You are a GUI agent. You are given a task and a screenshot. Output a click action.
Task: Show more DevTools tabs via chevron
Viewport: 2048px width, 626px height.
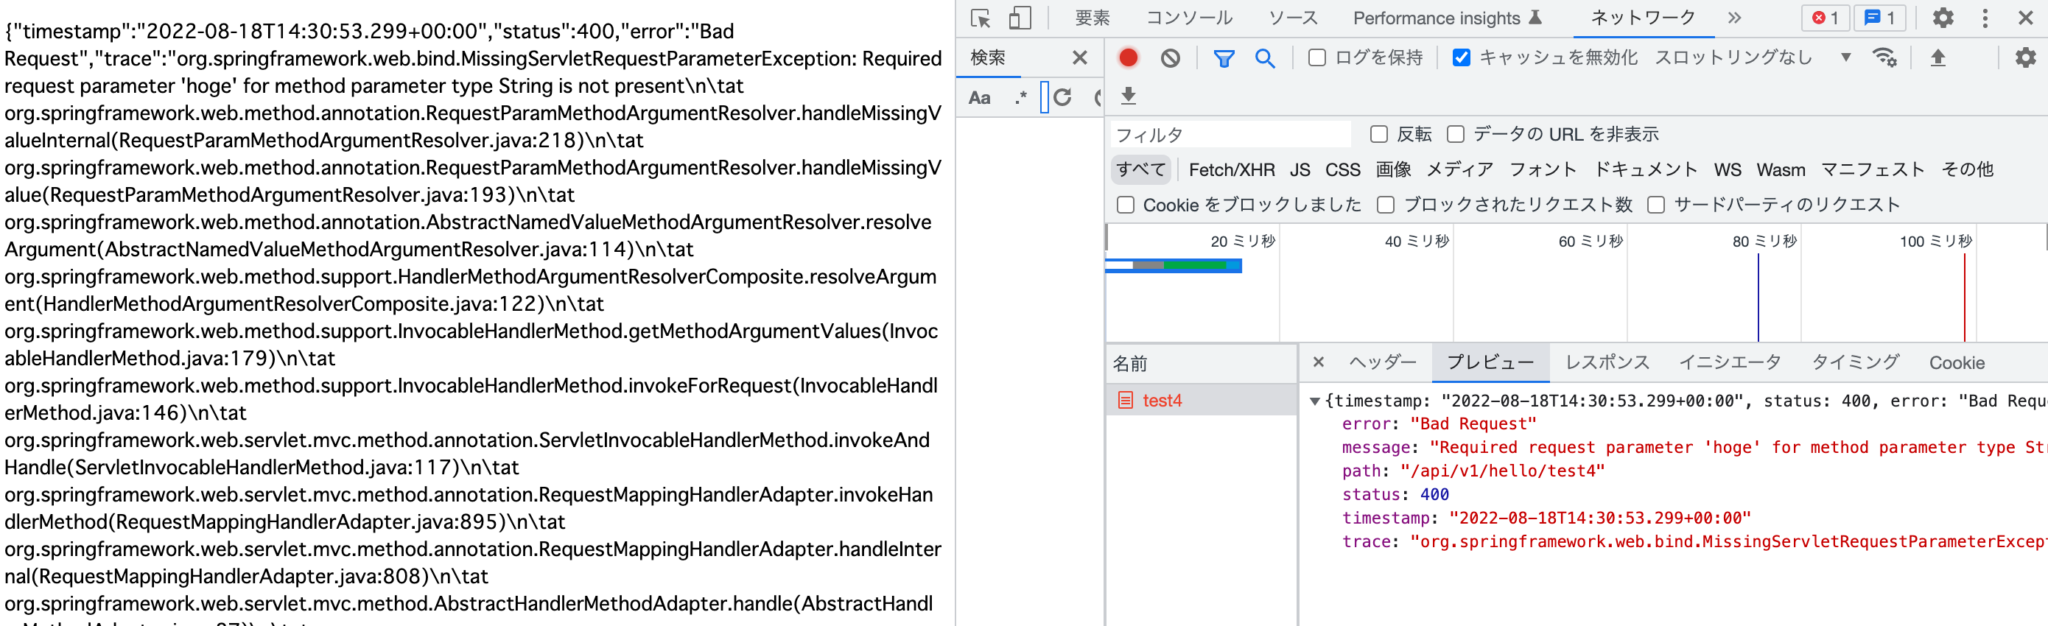1734,18
